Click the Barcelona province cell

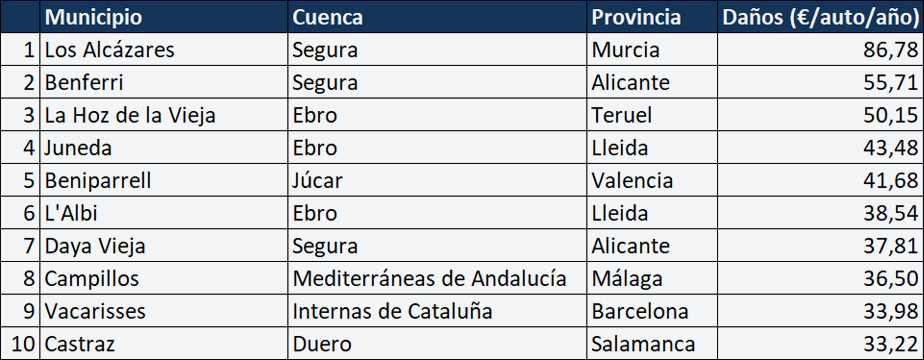click(652, 311)
